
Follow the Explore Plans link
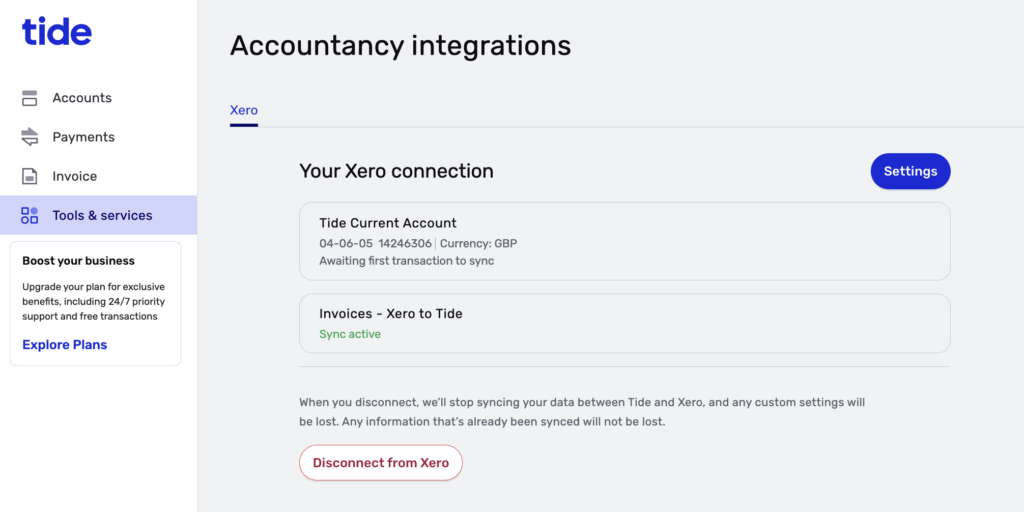coord(65,345)
